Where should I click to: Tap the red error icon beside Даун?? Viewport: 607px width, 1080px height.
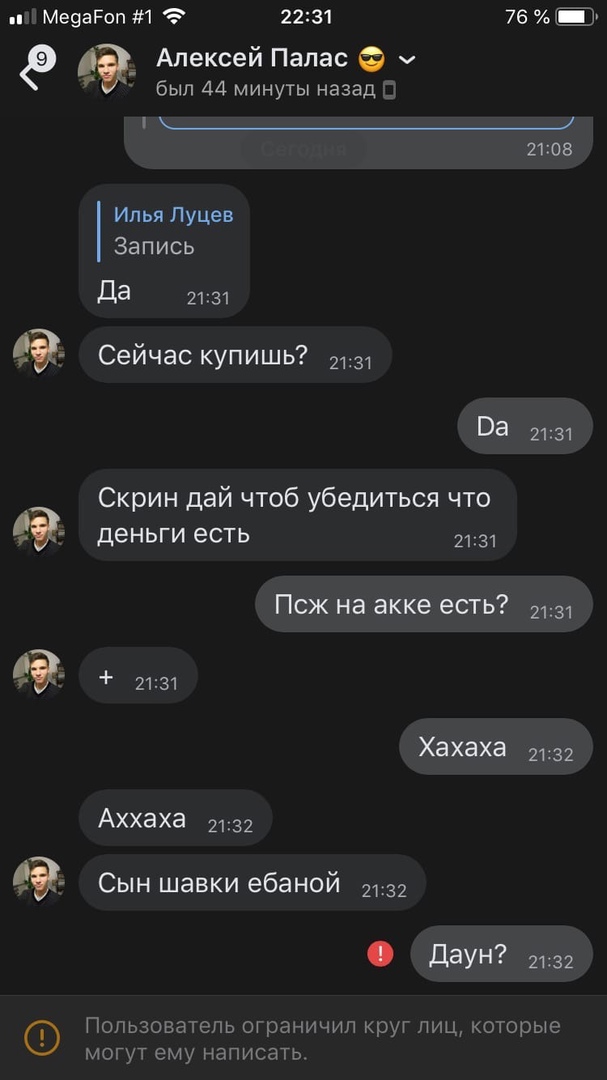(380, 954)
